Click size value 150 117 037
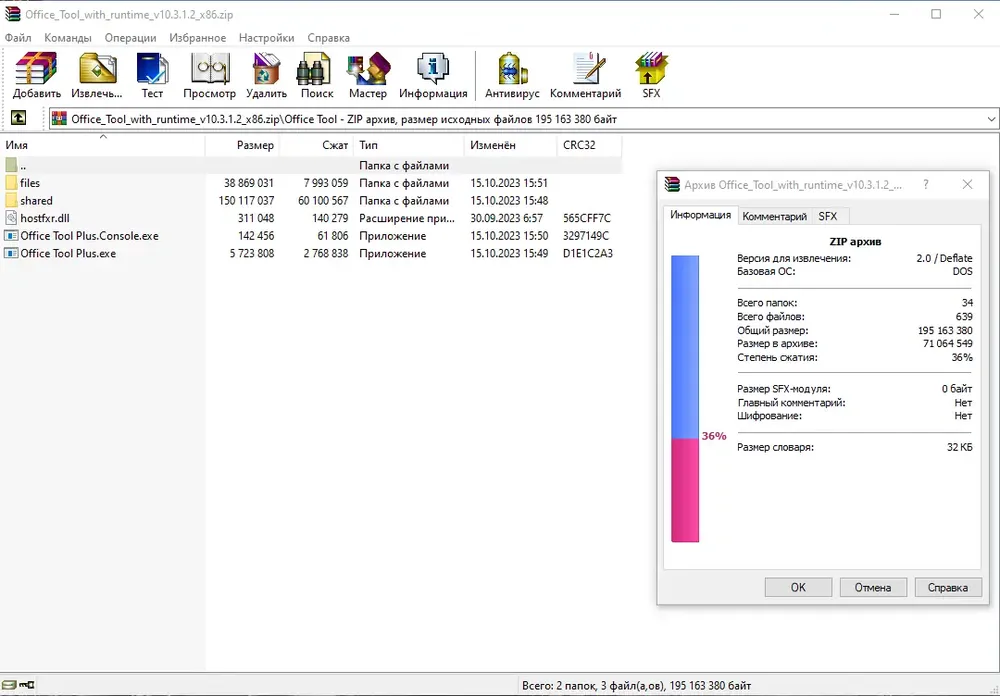 [246, 200]
